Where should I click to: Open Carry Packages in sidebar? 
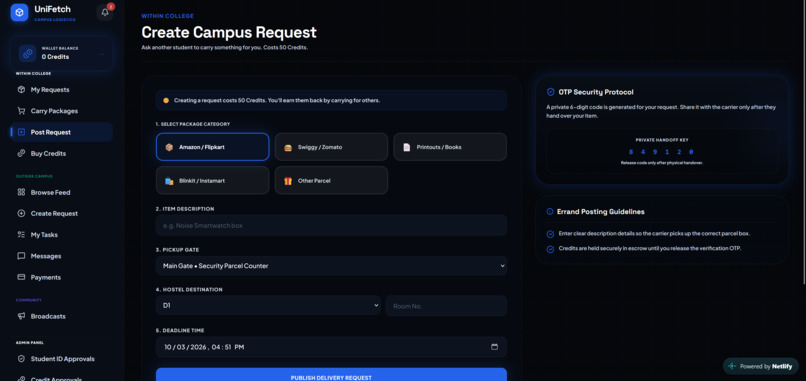[x=62, y=111]
